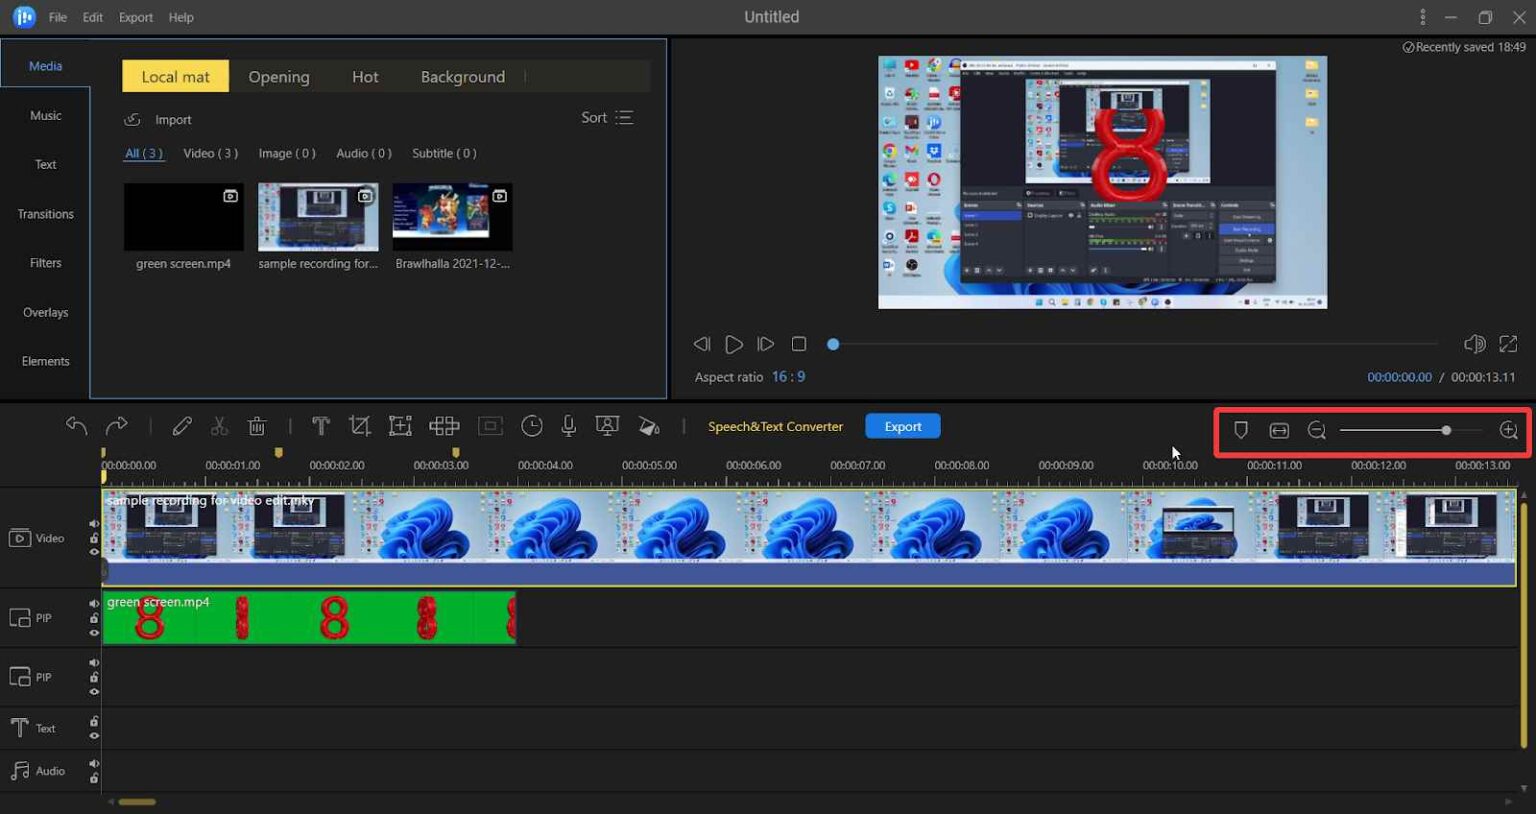Screen dimensions: 1536x814
Task: Filter media by Audio (0)
Action: [364, 153]
